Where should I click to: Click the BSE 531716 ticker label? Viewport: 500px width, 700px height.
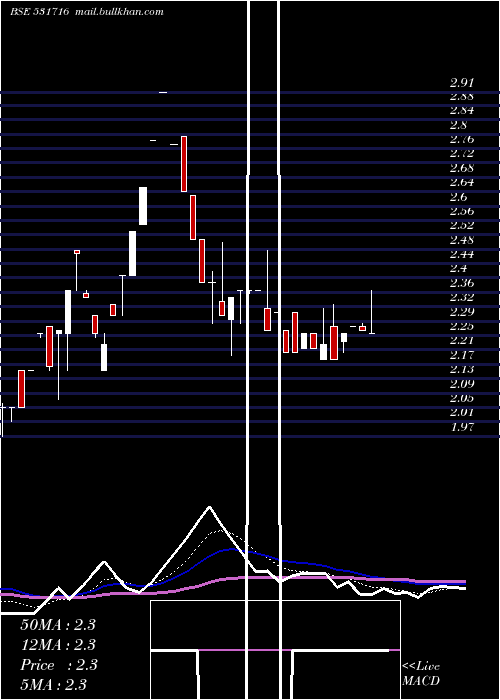[39, 12]
